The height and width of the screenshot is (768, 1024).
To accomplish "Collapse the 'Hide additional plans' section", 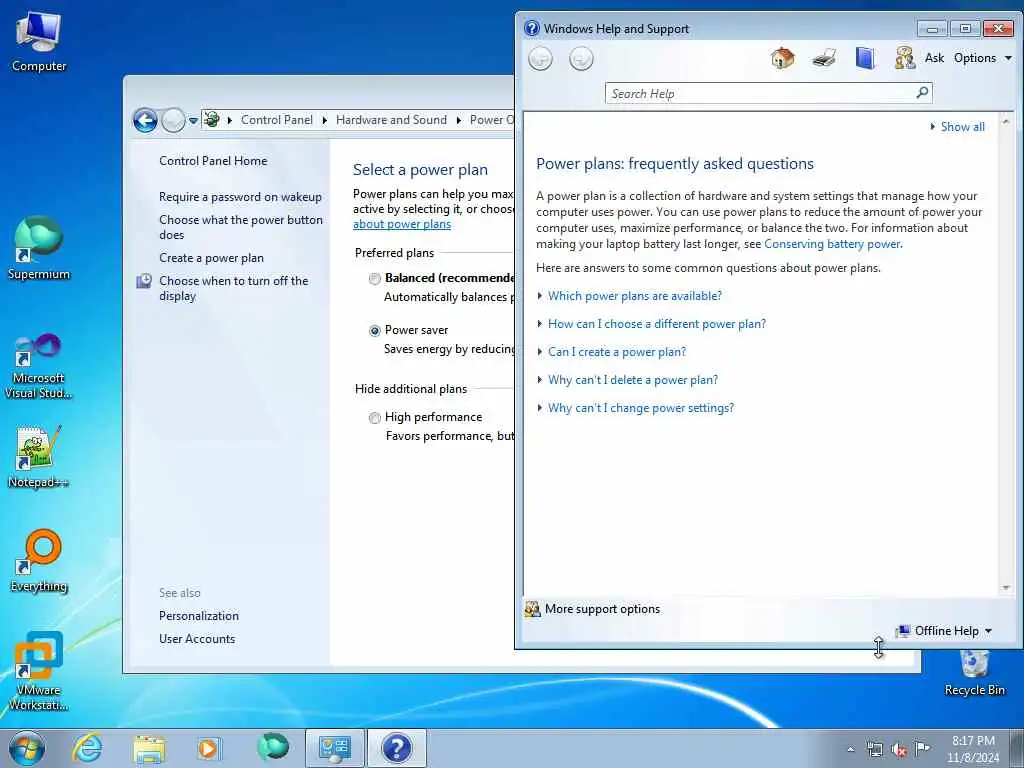I will click(411, 389).
